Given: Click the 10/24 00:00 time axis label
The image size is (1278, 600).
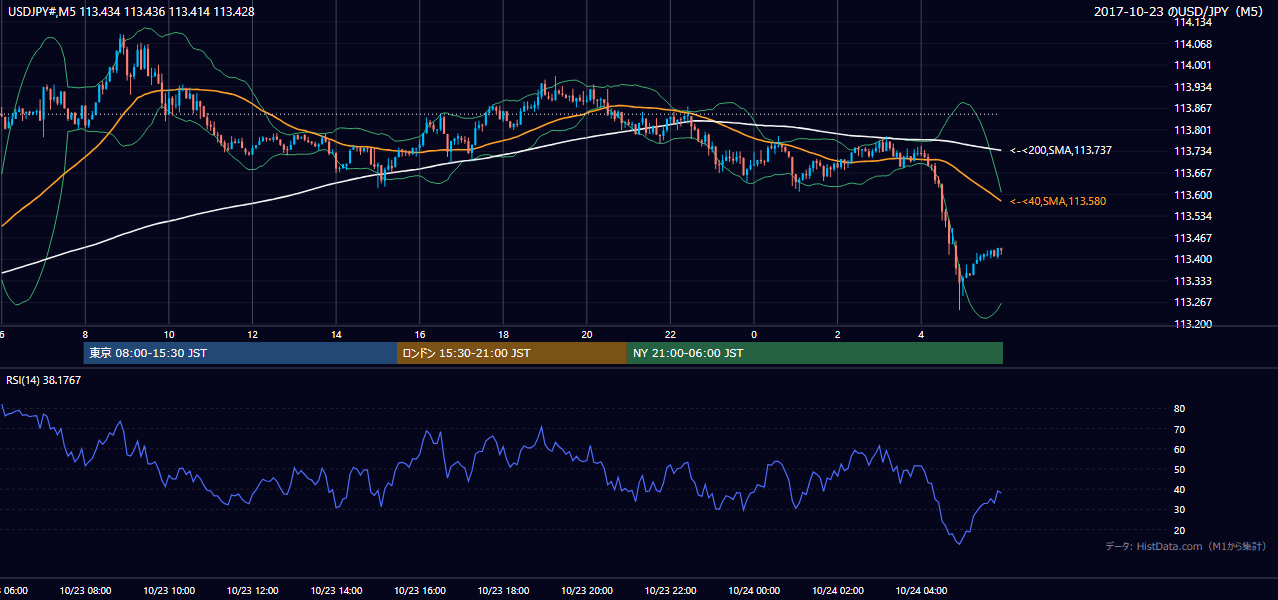Looking at the screenshot, I should pos(755,591).
